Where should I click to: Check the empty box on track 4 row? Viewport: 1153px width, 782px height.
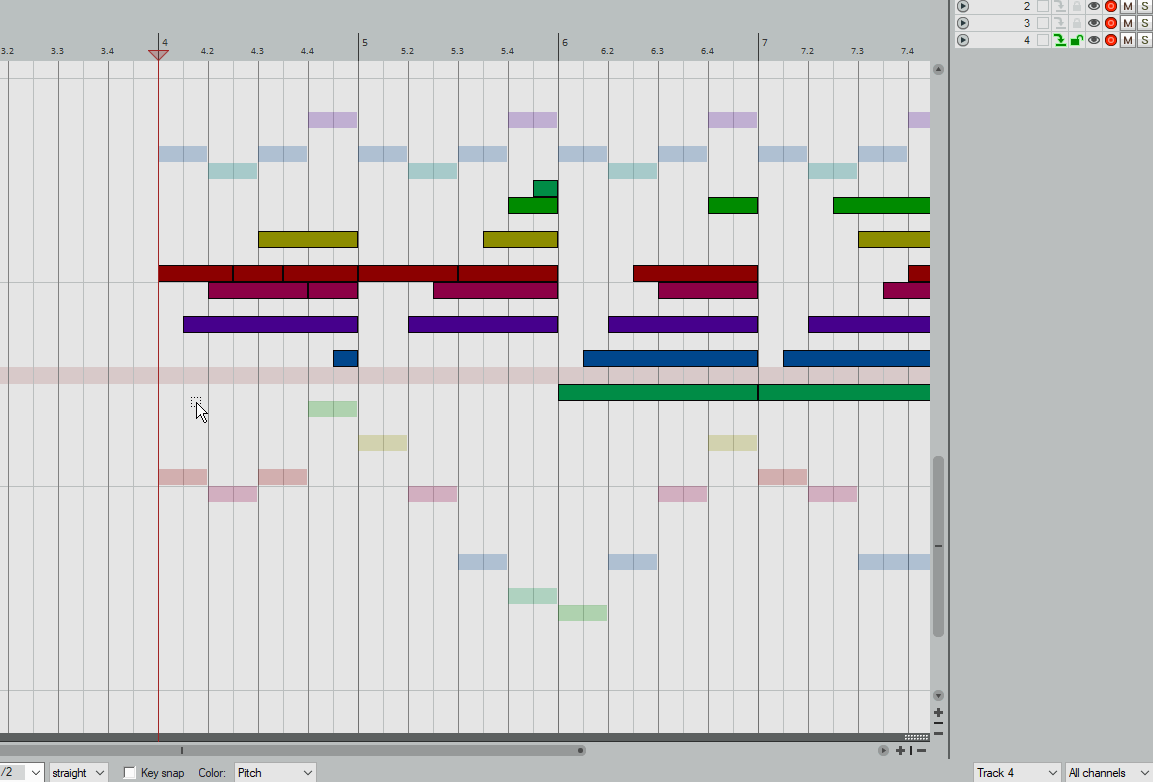click(x=1043, y=40)
